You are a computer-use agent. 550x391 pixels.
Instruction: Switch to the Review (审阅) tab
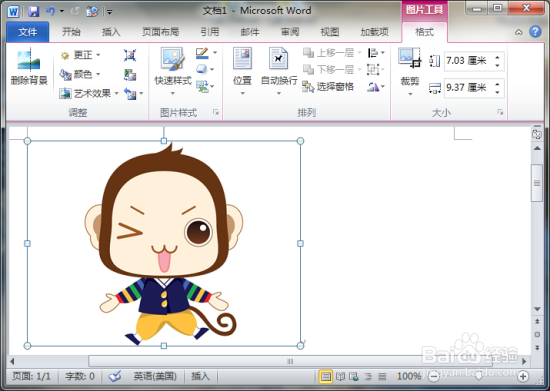[x=290, y=32]
